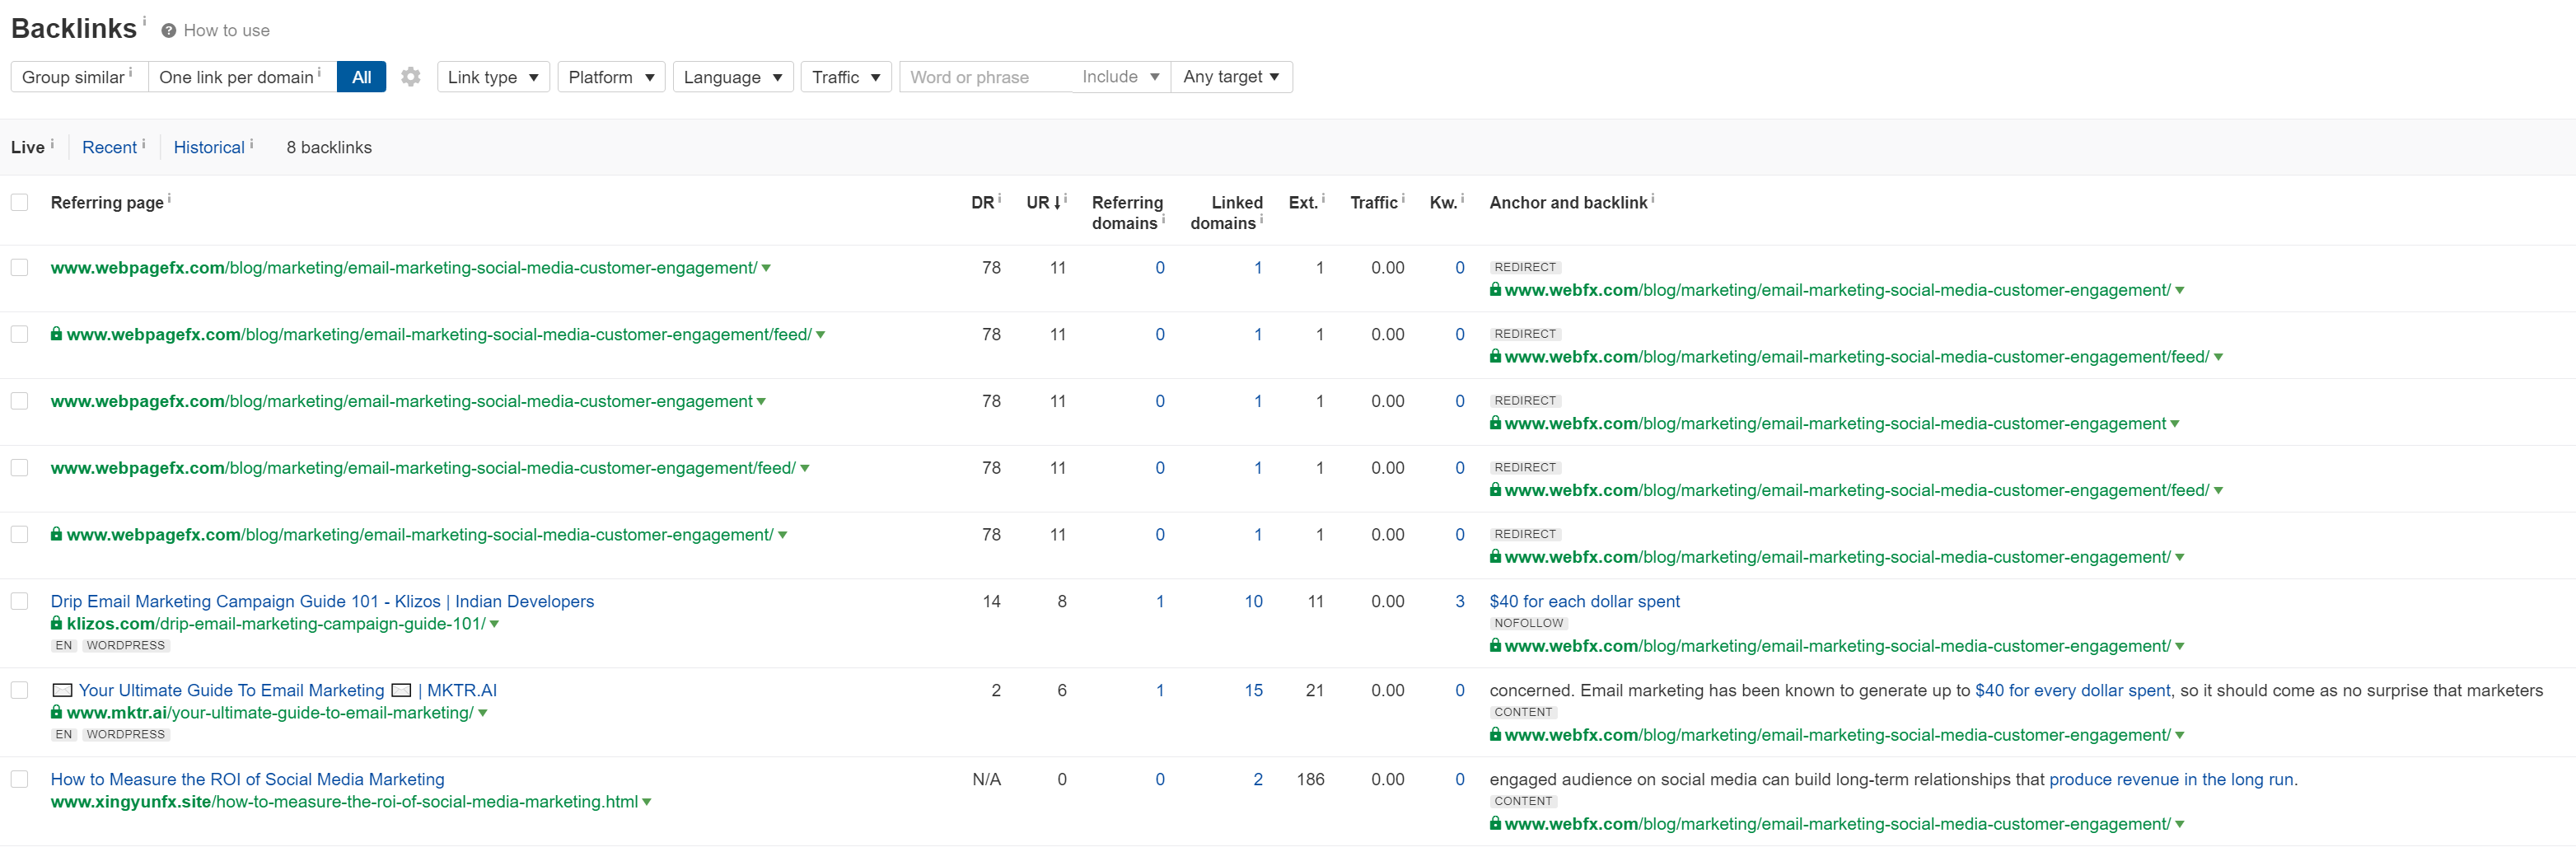2576x866 pixels.
Task: Click the info icon next to Ext. header
Action: (1323, 198)
